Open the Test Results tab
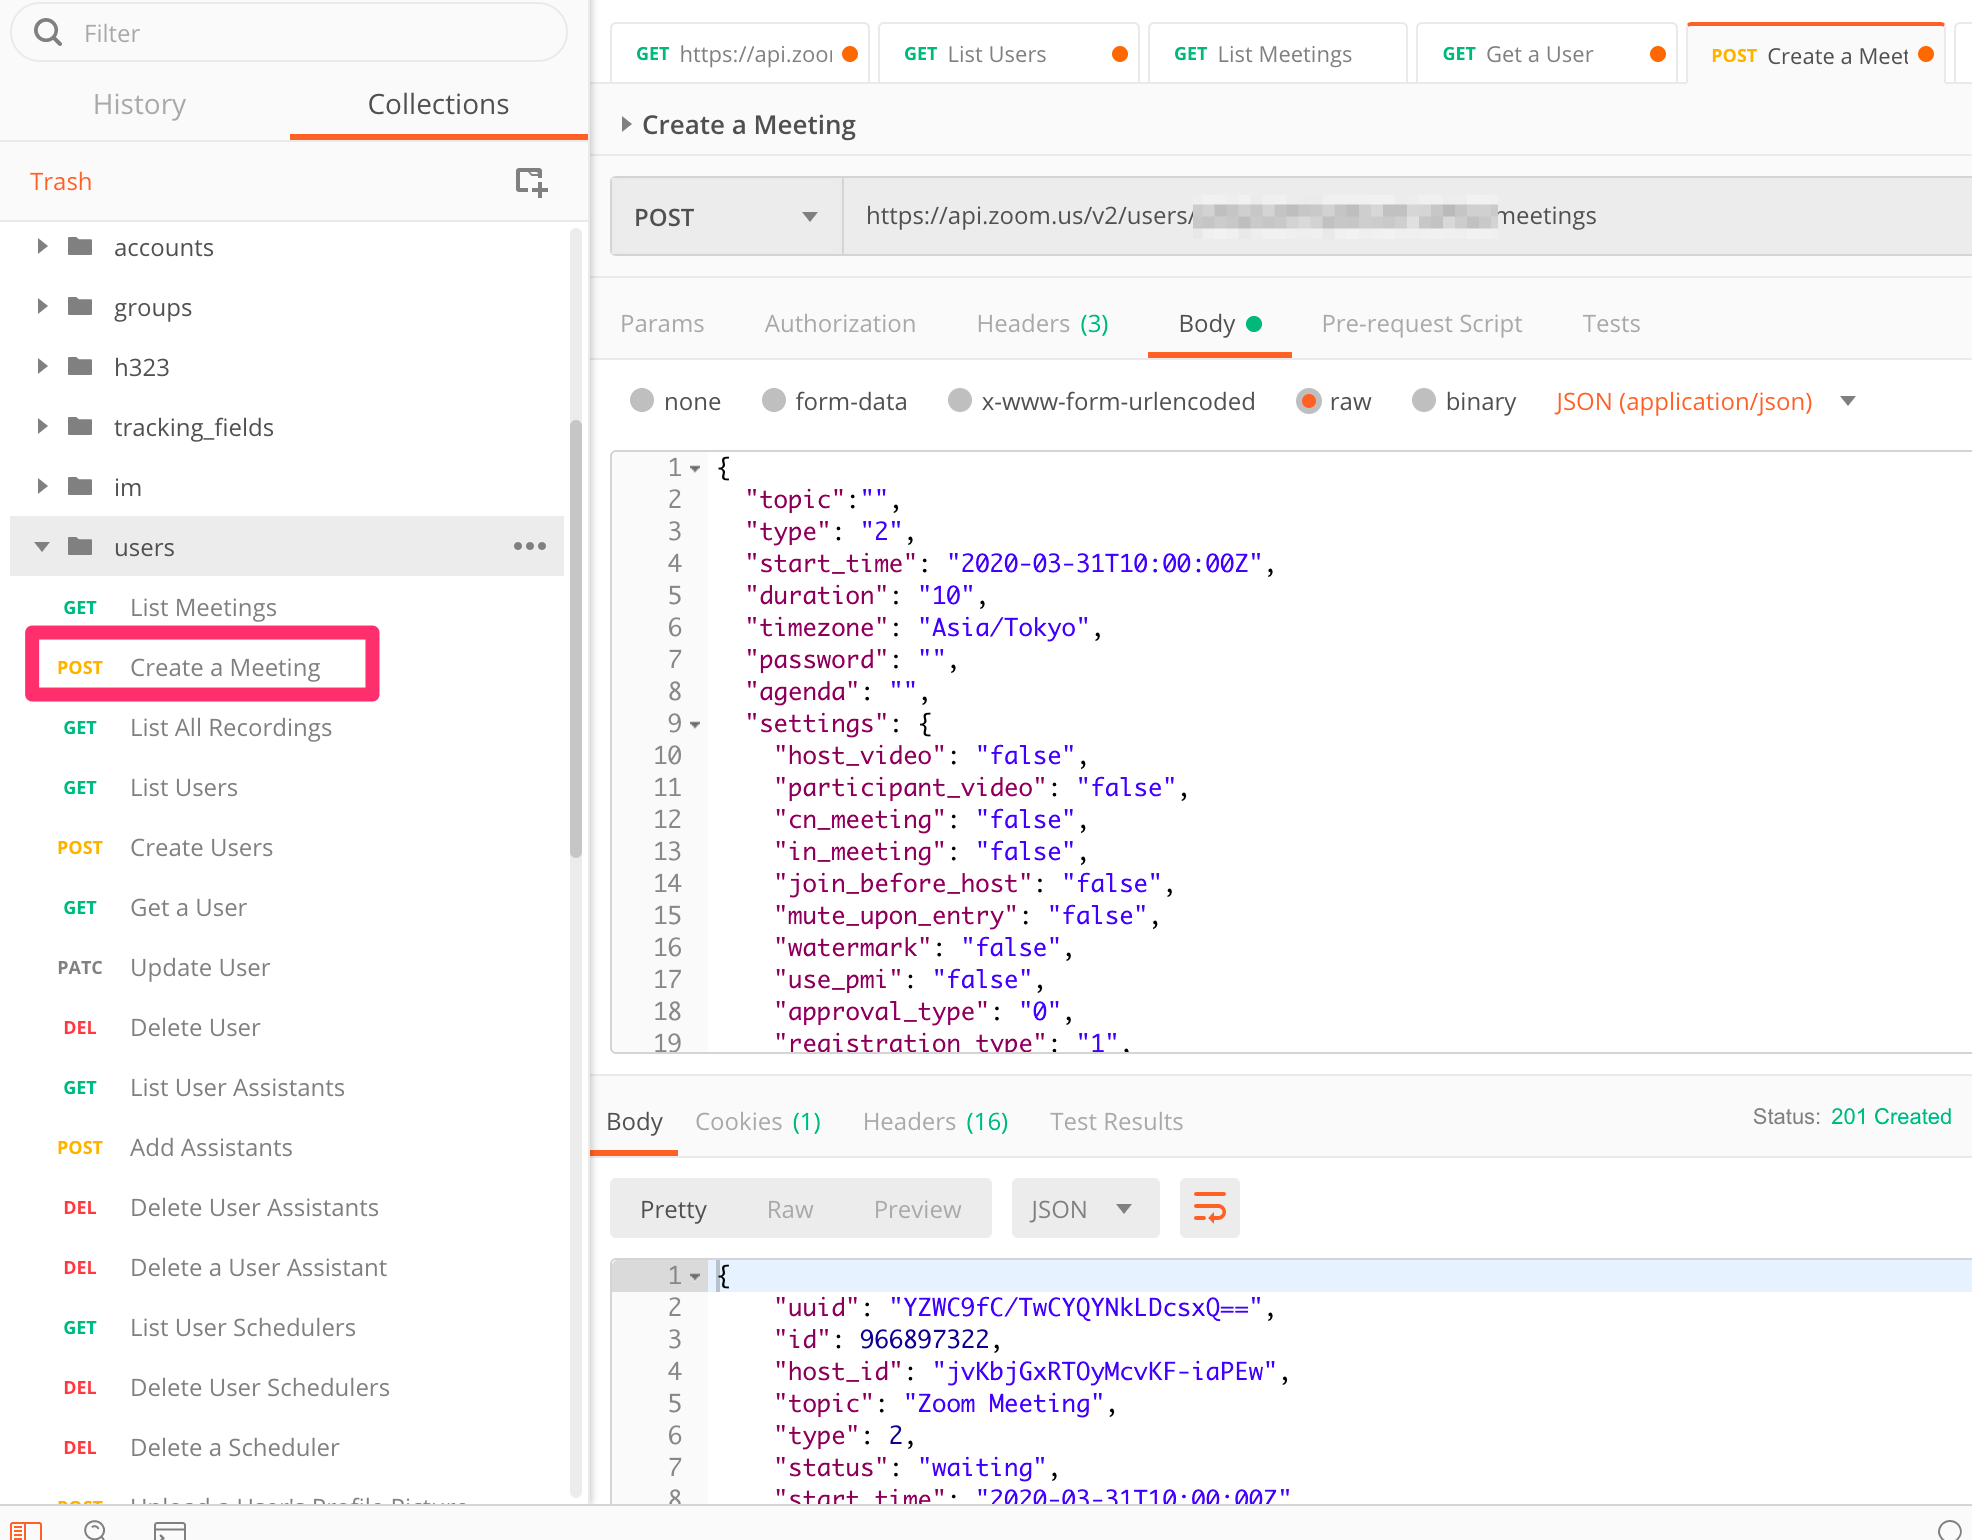 tap(1116, 1121)
